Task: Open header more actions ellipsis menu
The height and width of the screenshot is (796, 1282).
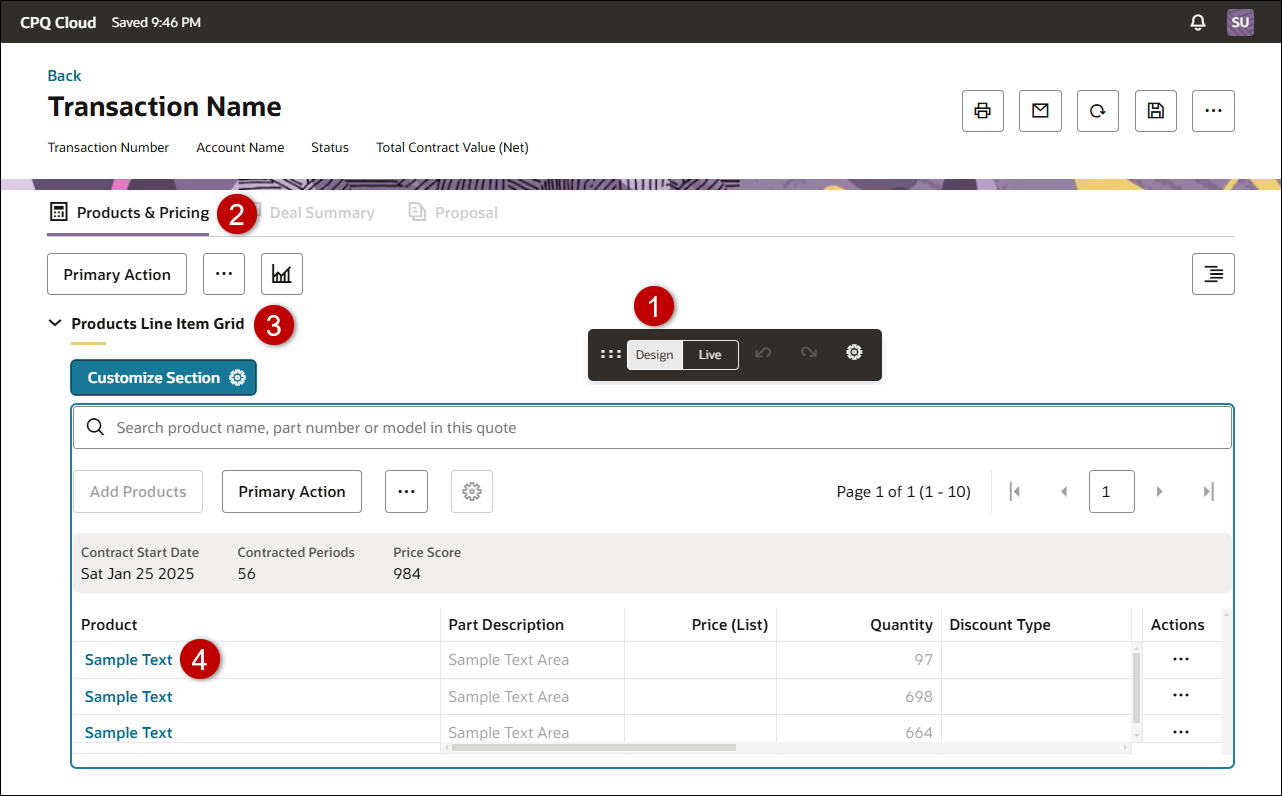Action: [x=1214, y=111]
